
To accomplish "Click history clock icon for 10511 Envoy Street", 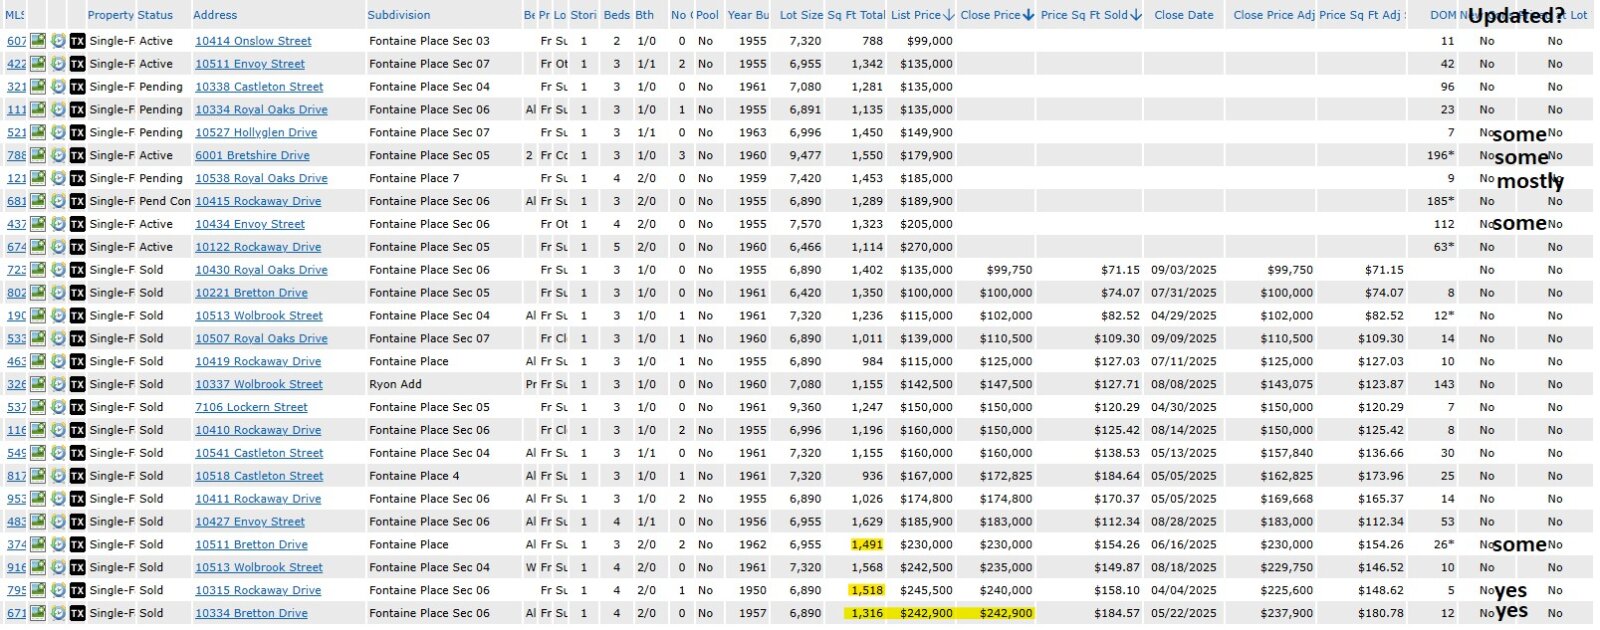I will (x=58, y=64).
